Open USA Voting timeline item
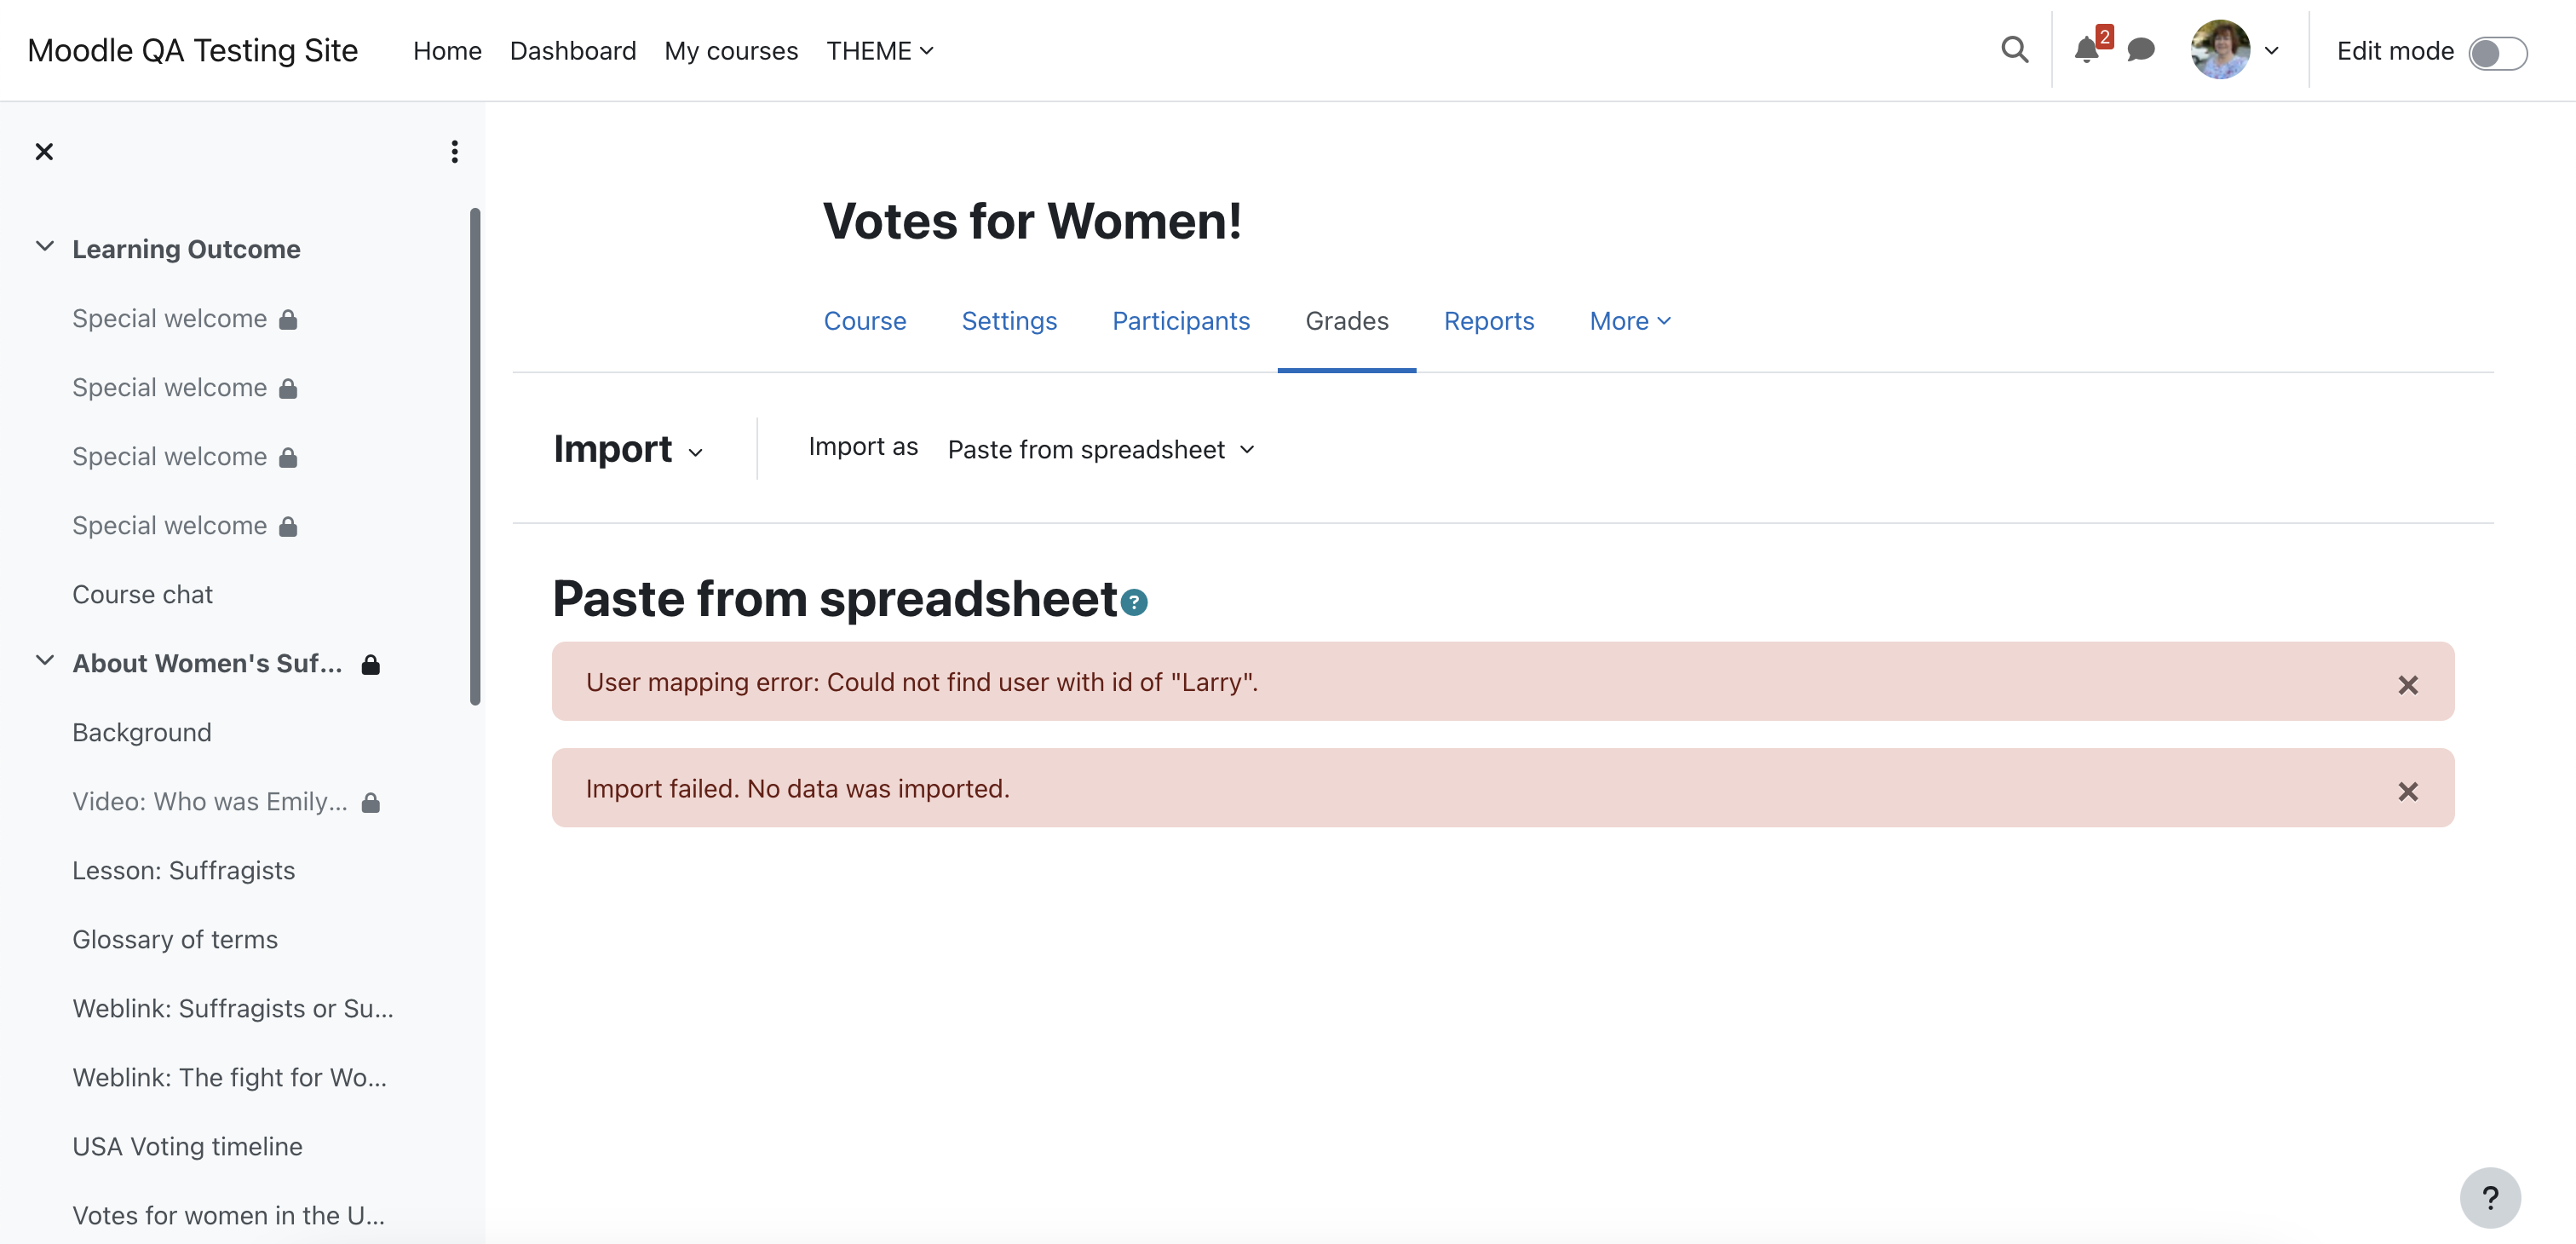The width and height of the screenshot is (2576, 1244). point(187,1147)
